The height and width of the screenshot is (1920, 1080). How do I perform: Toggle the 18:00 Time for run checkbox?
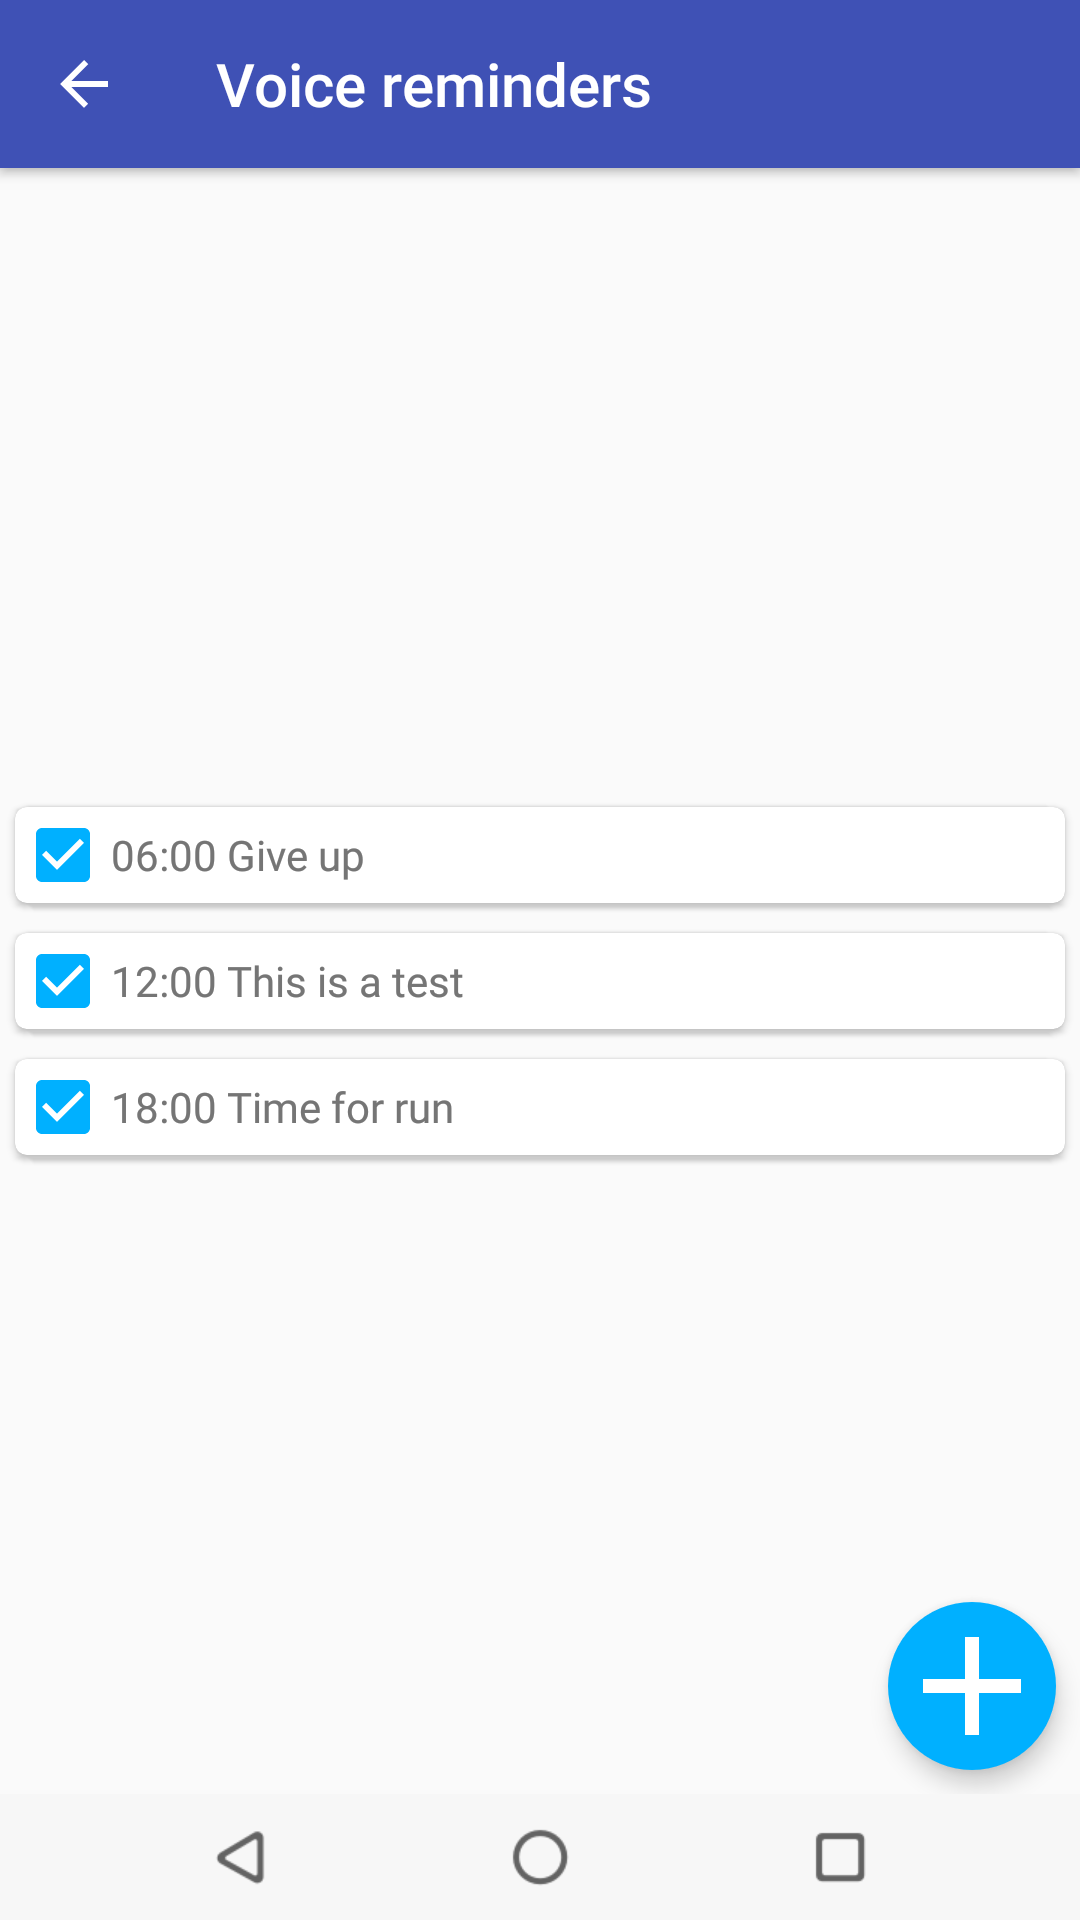(x=63, y=1107)
